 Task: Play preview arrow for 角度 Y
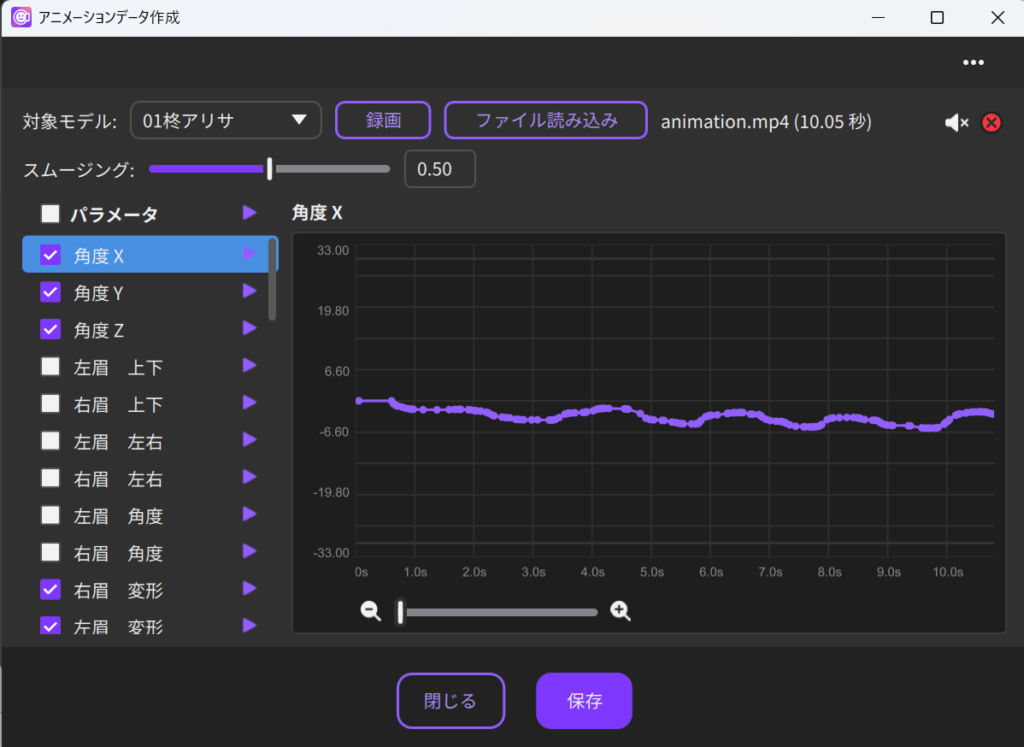[x=249, y=291]
